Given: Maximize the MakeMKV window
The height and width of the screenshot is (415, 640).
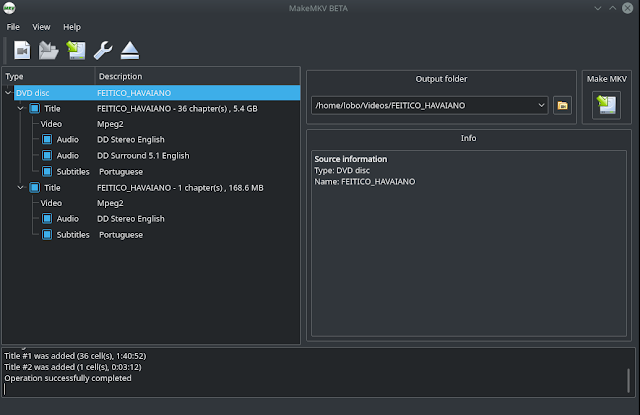Looking at the screenshot, I should point(613,8).
